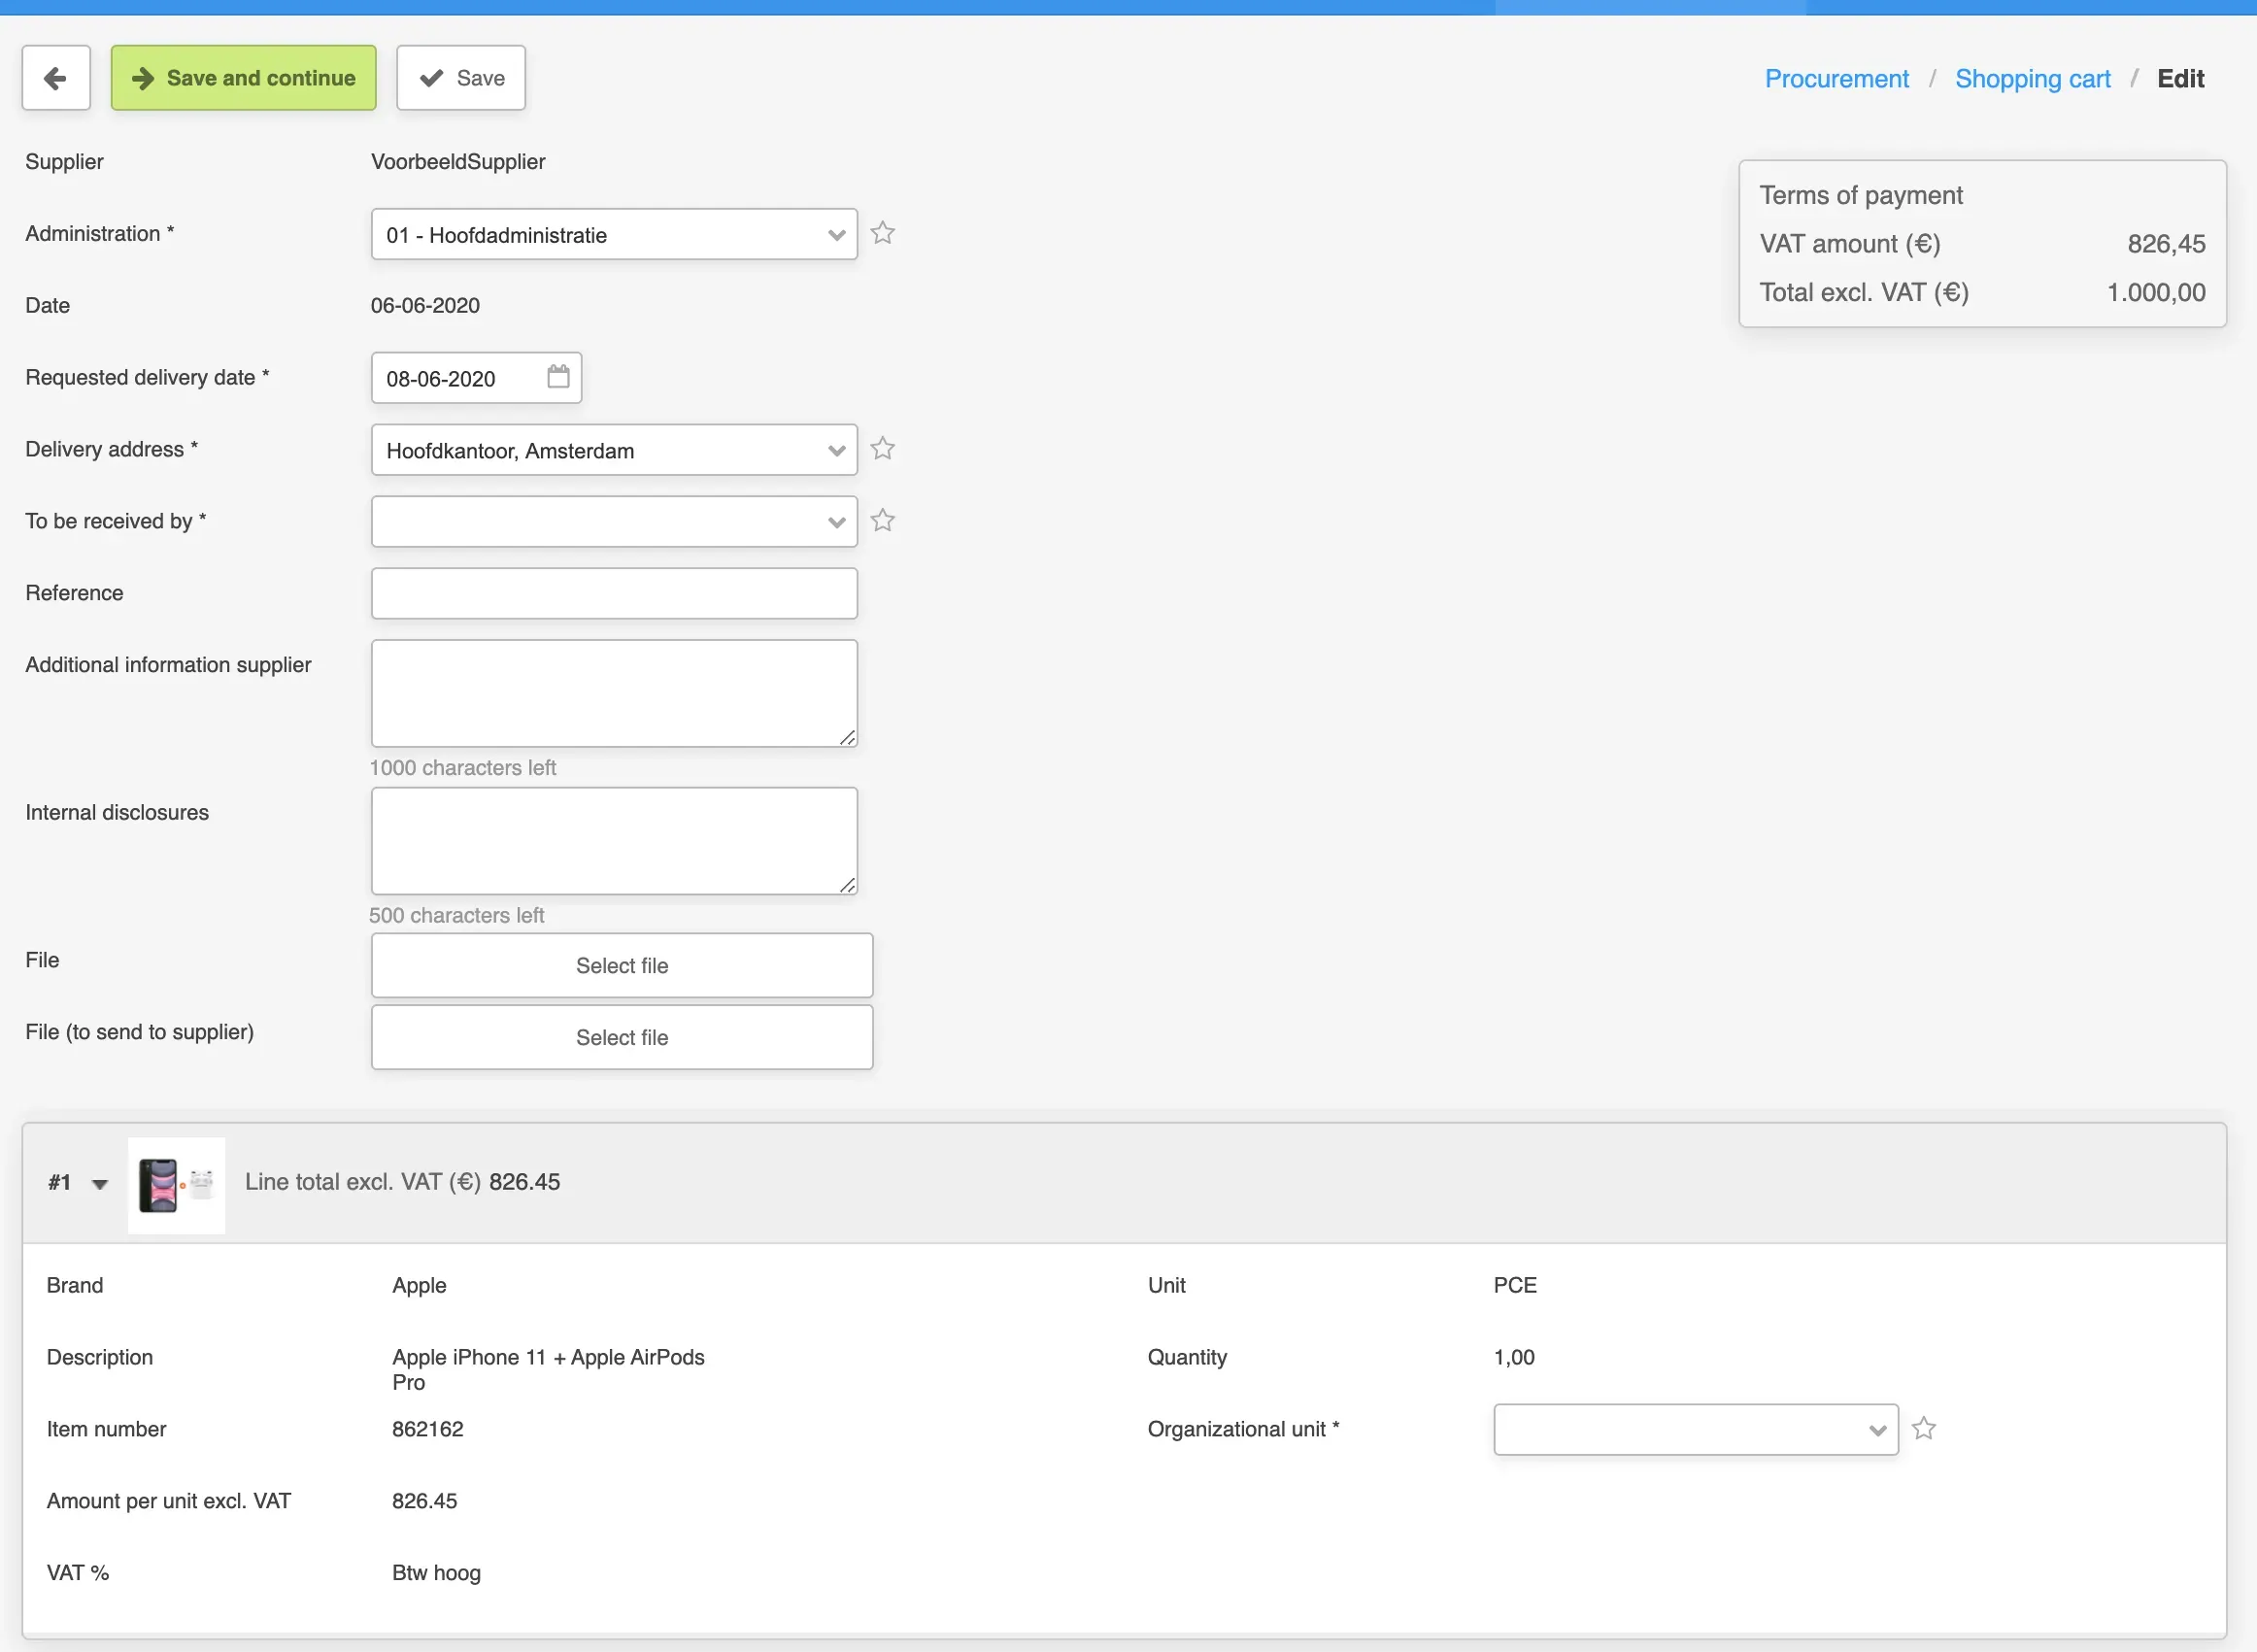Image resolution: width=2257 pixels, height=1652 pixels.
Task: Expand the To be received by dropdown
Action: click(x=613, y=522)
